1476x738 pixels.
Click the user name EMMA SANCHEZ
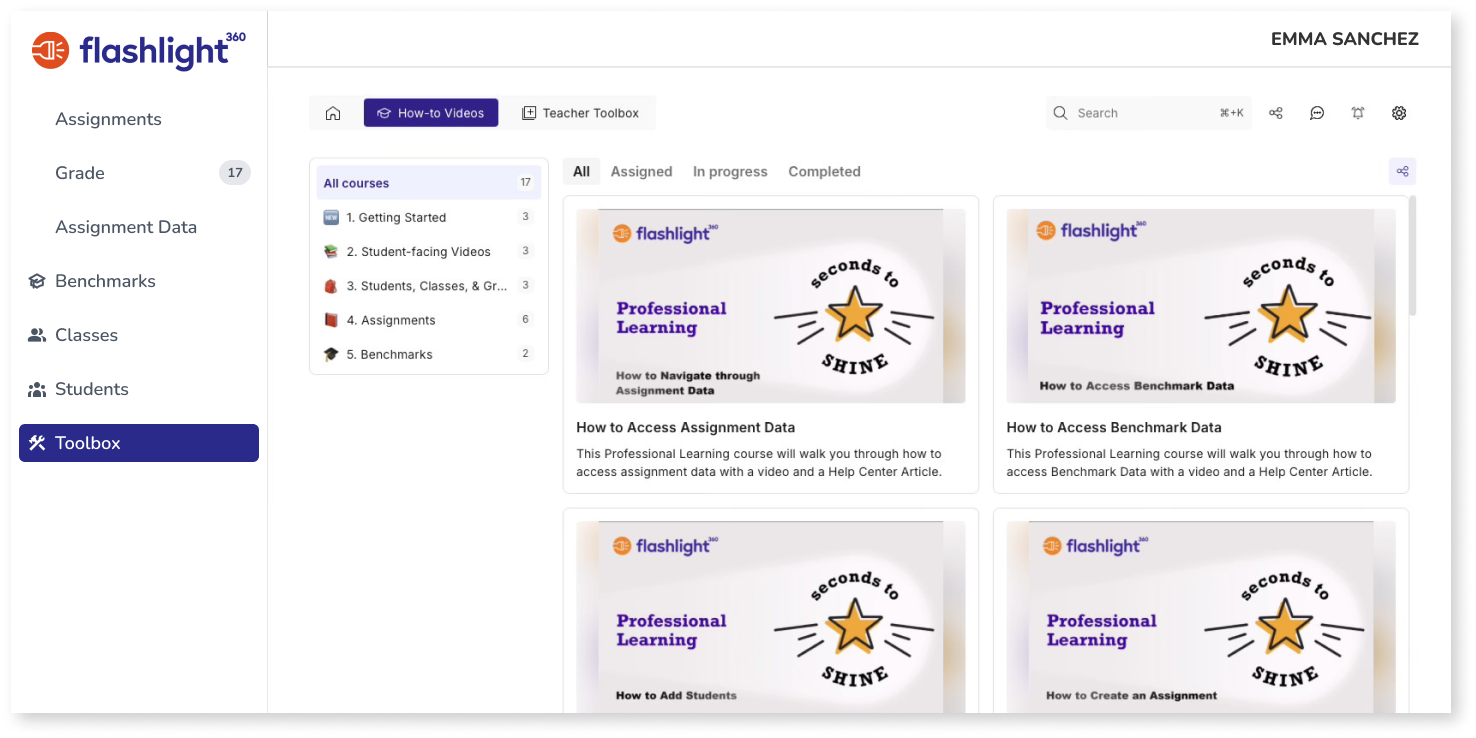pyautogui.click(x=1344, y=39)
